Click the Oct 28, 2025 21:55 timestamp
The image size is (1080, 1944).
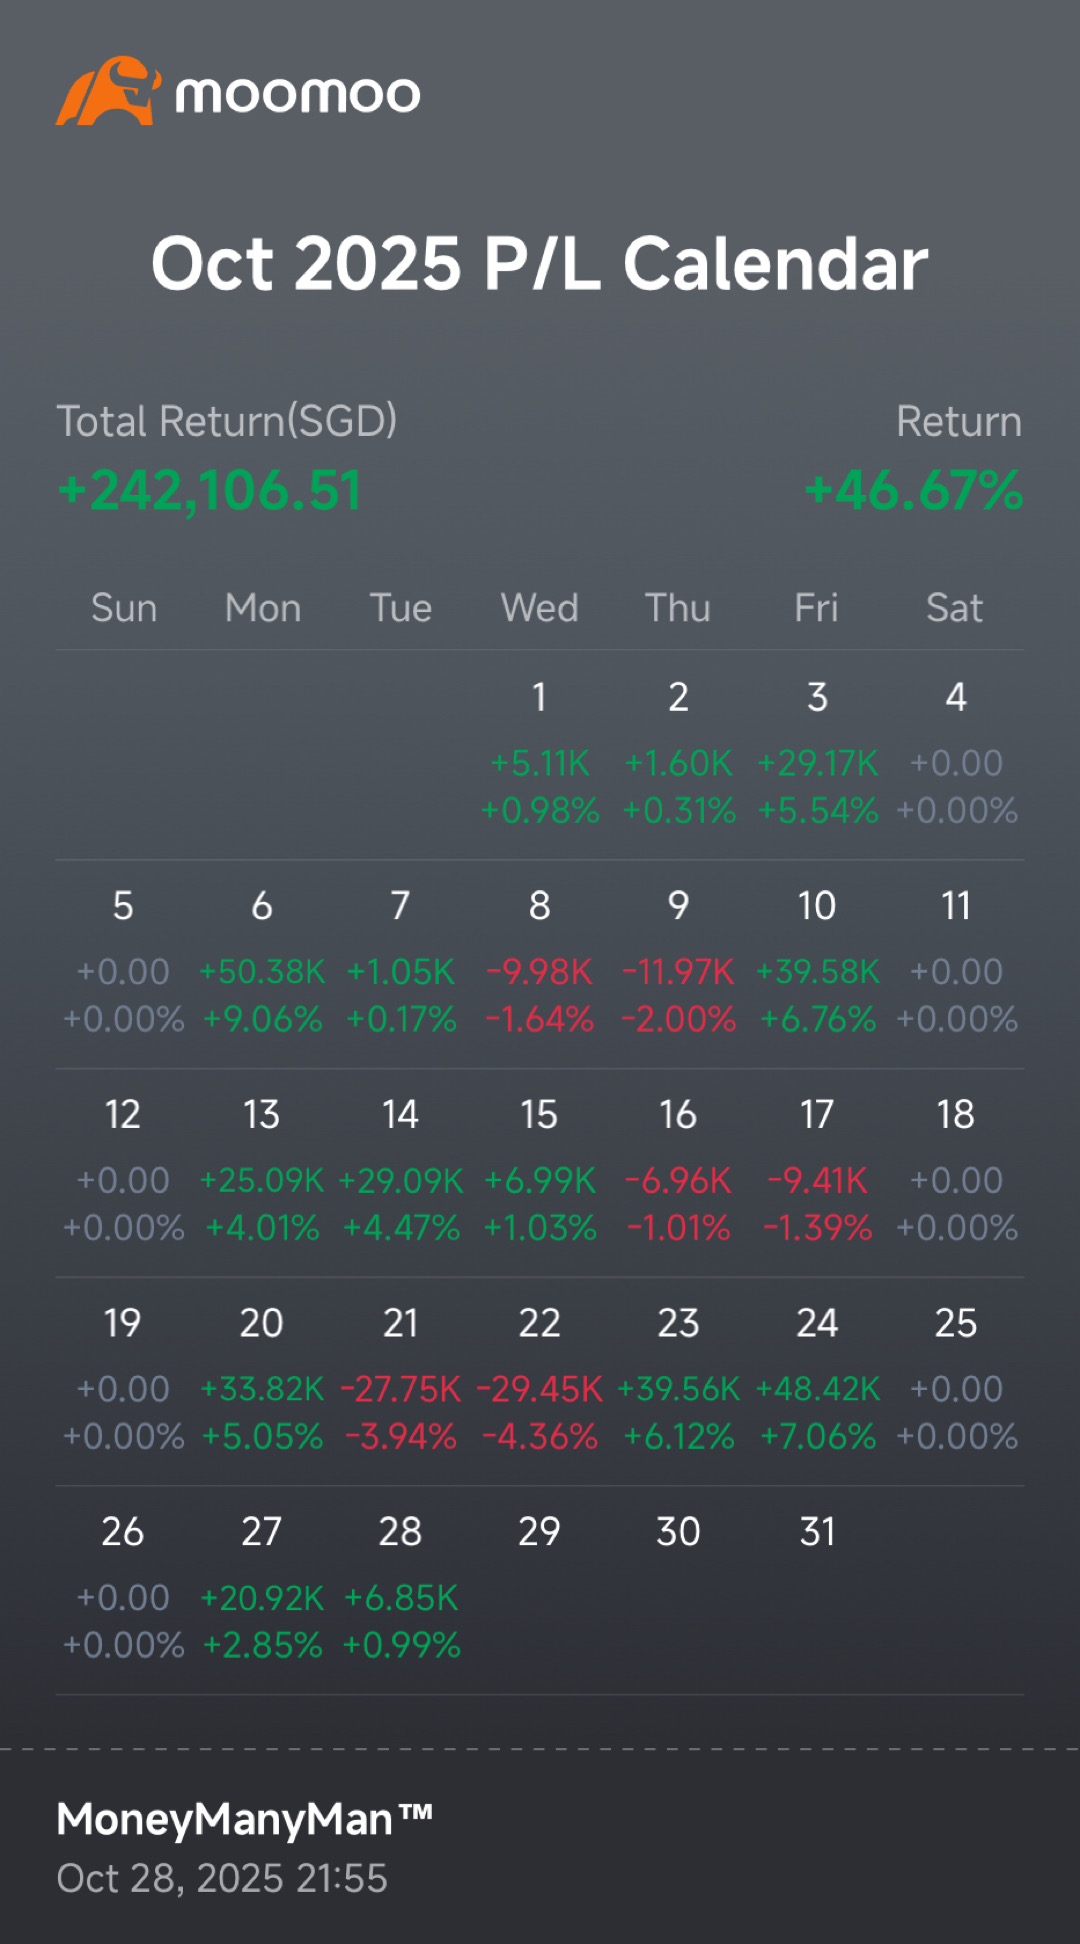(x=222, y=1879)
